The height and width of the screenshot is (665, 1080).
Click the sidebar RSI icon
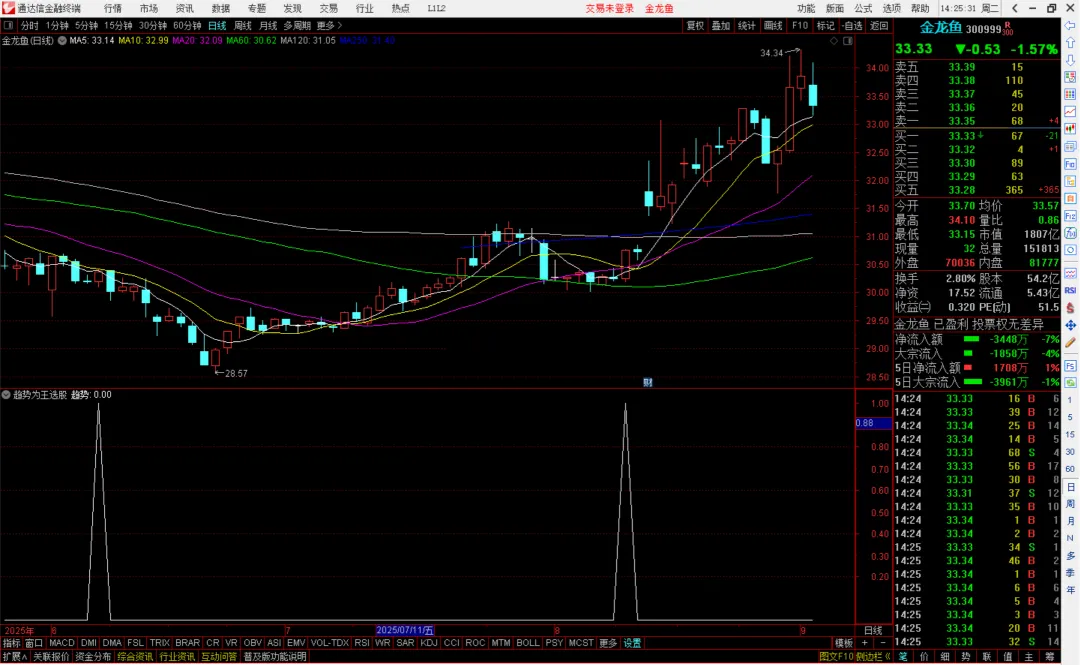point(1070,290)
